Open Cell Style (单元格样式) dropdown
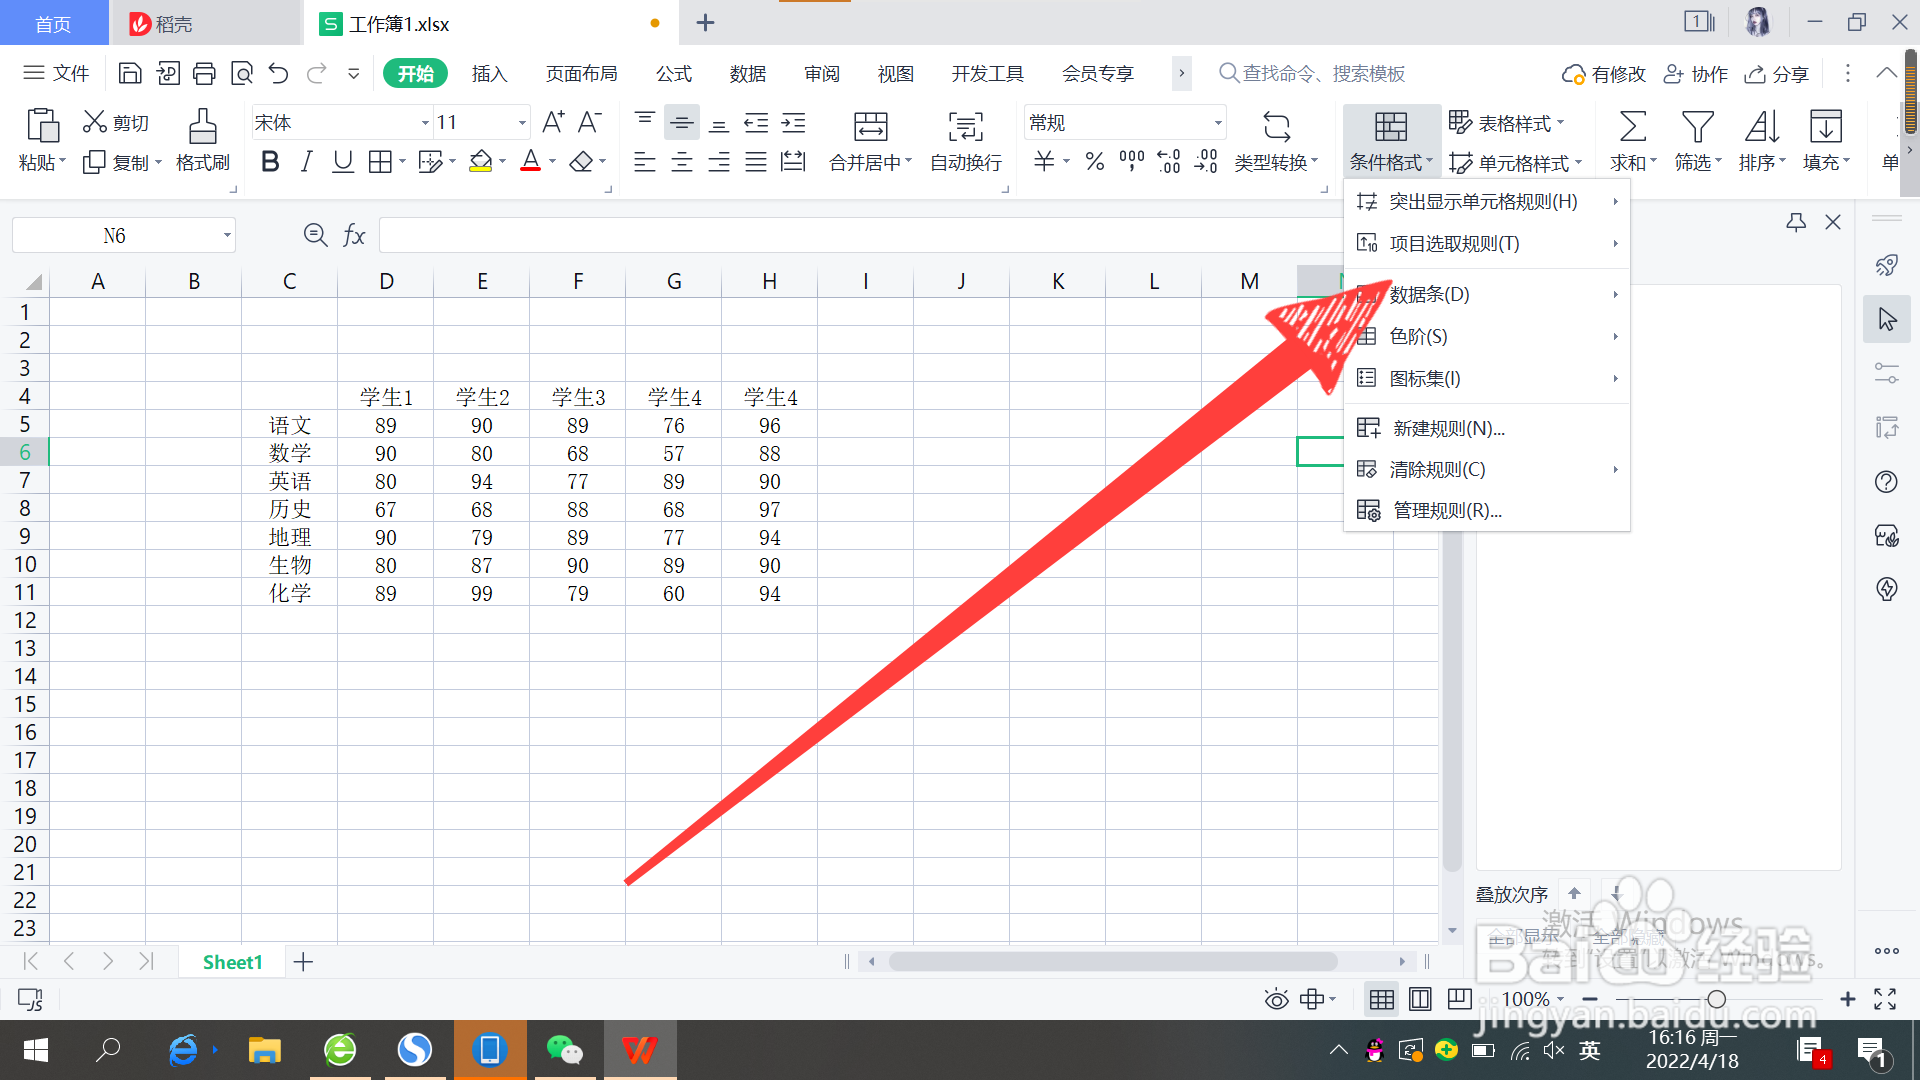This screenshot has height=1080, width=1920. click(x=1515, y=163)
